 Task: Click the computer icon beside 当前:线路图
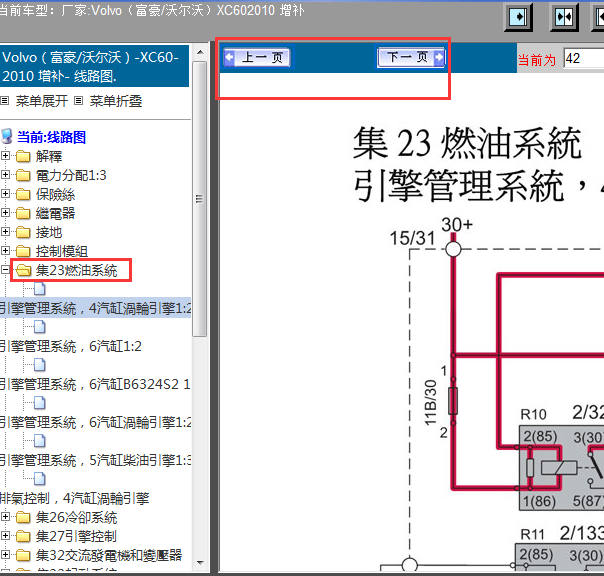click(x=7, y=137)
